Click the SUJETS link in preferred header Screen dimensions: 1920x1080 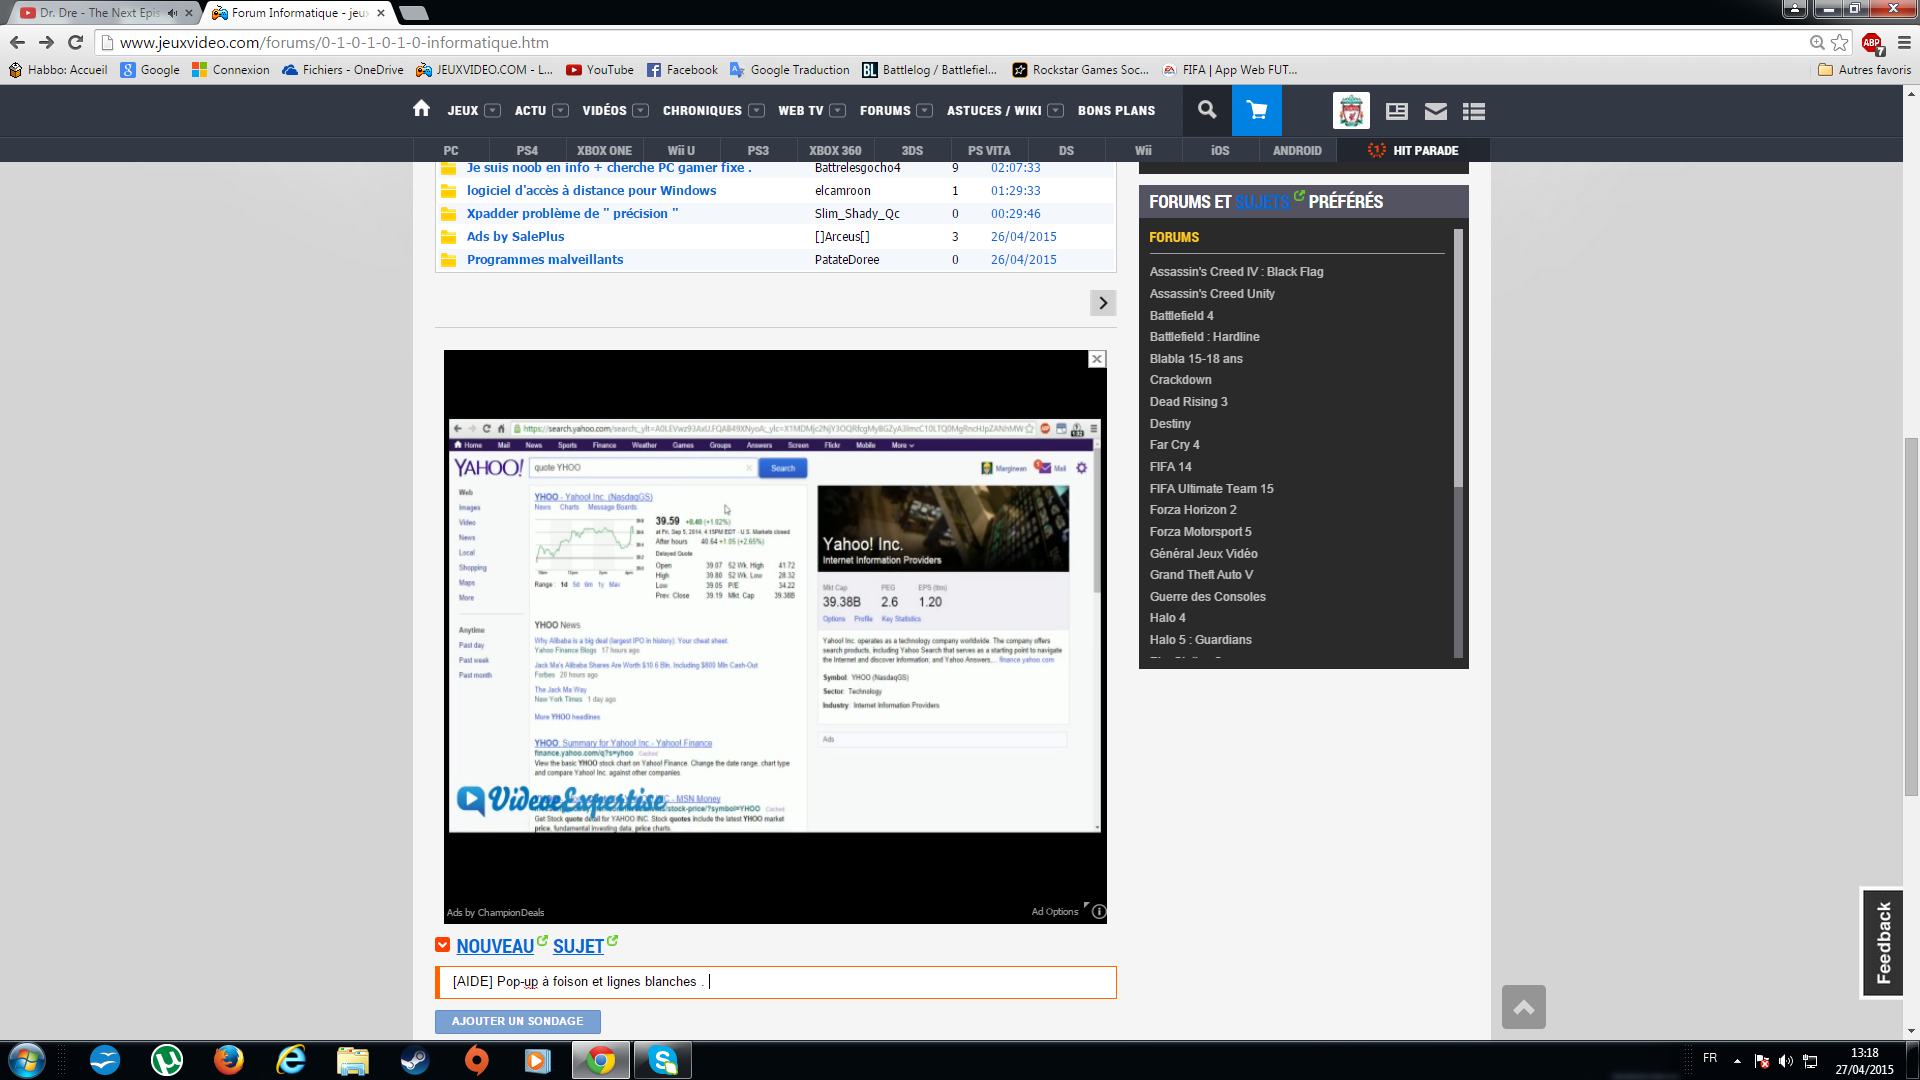point(1262,202)
